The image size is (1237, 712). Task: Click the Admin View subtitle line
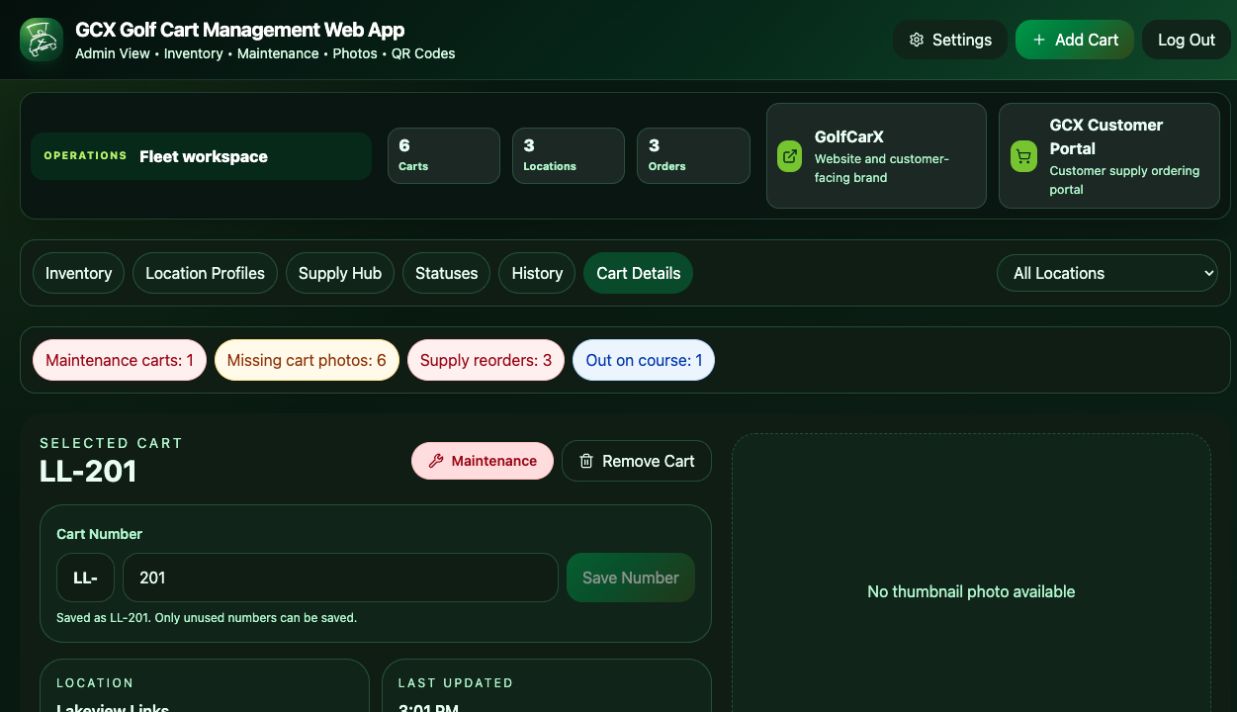[x=265, y=54]
